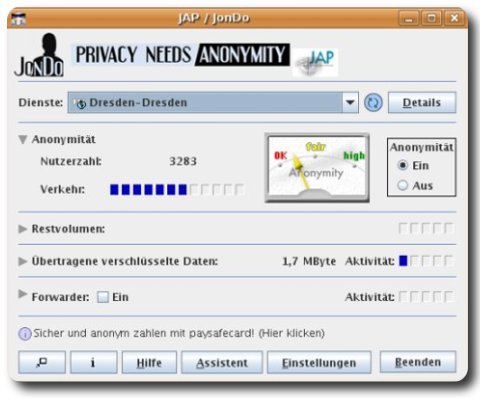The image size is (480, 398).
Task: Click the Verkehr traffic level bar
Action: tap(177, 190)
